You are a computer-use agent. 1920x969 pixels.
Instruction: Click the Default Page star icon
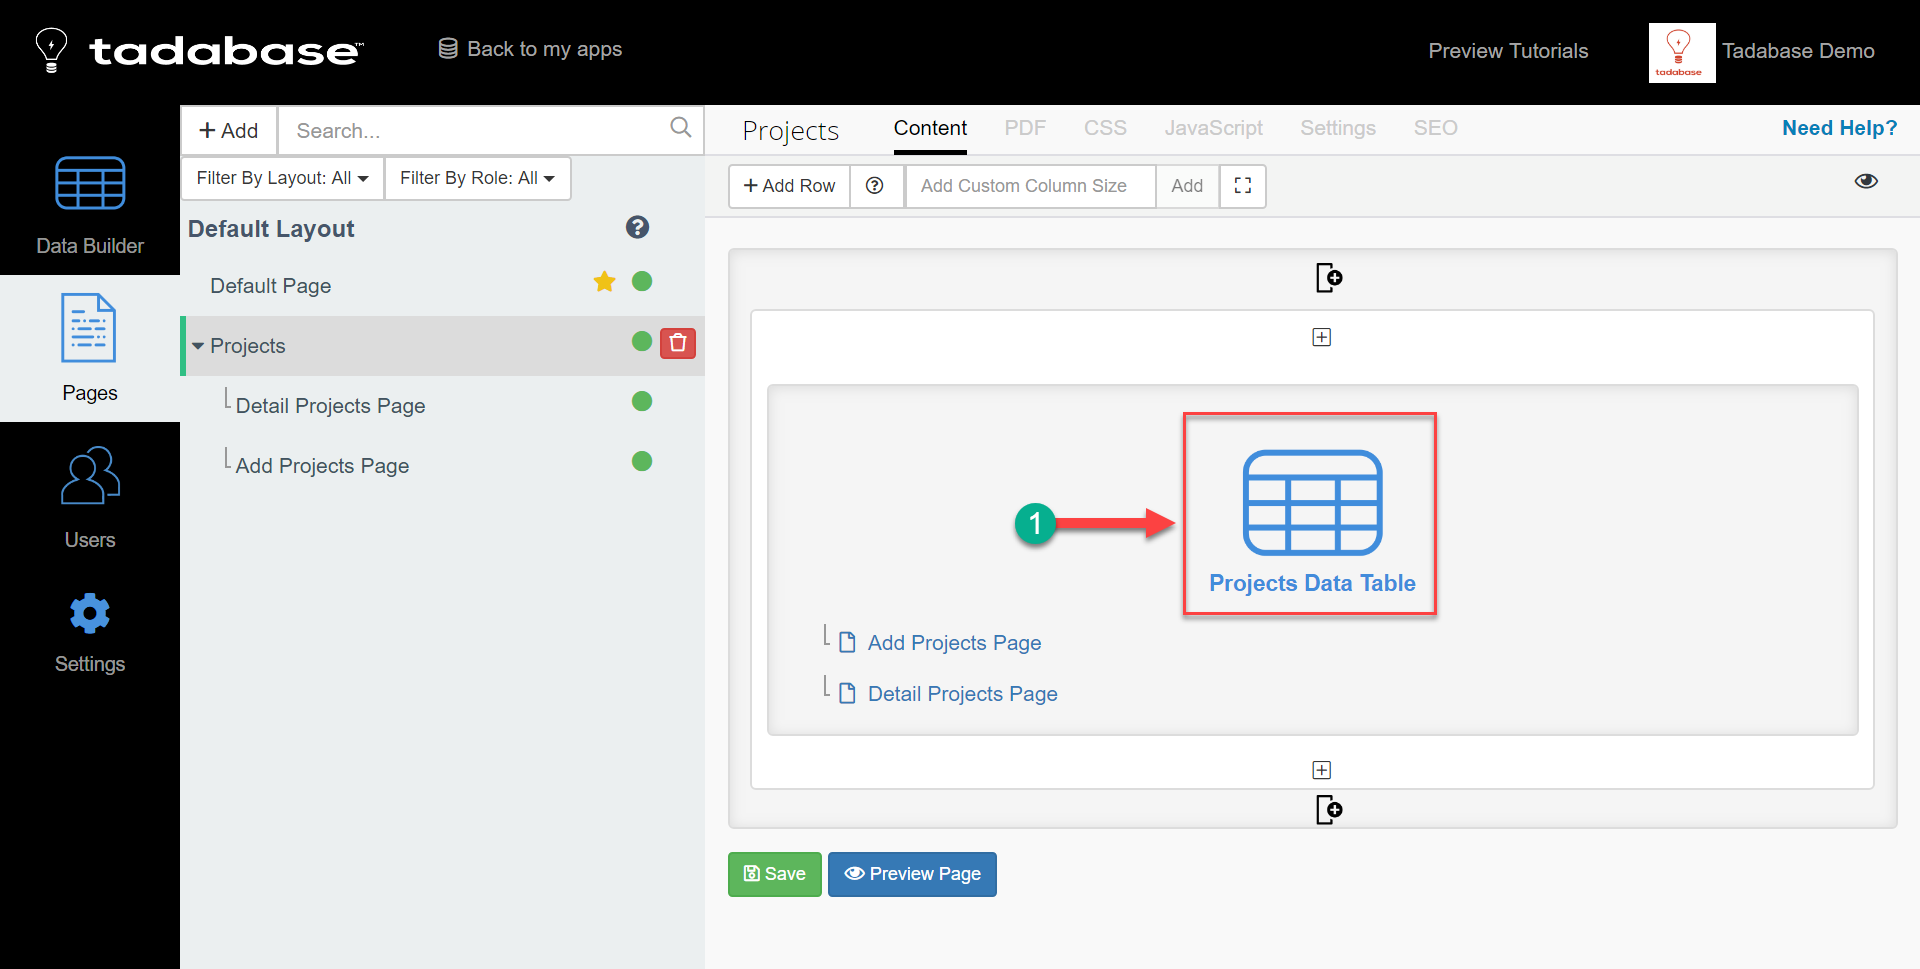(605, 282)
